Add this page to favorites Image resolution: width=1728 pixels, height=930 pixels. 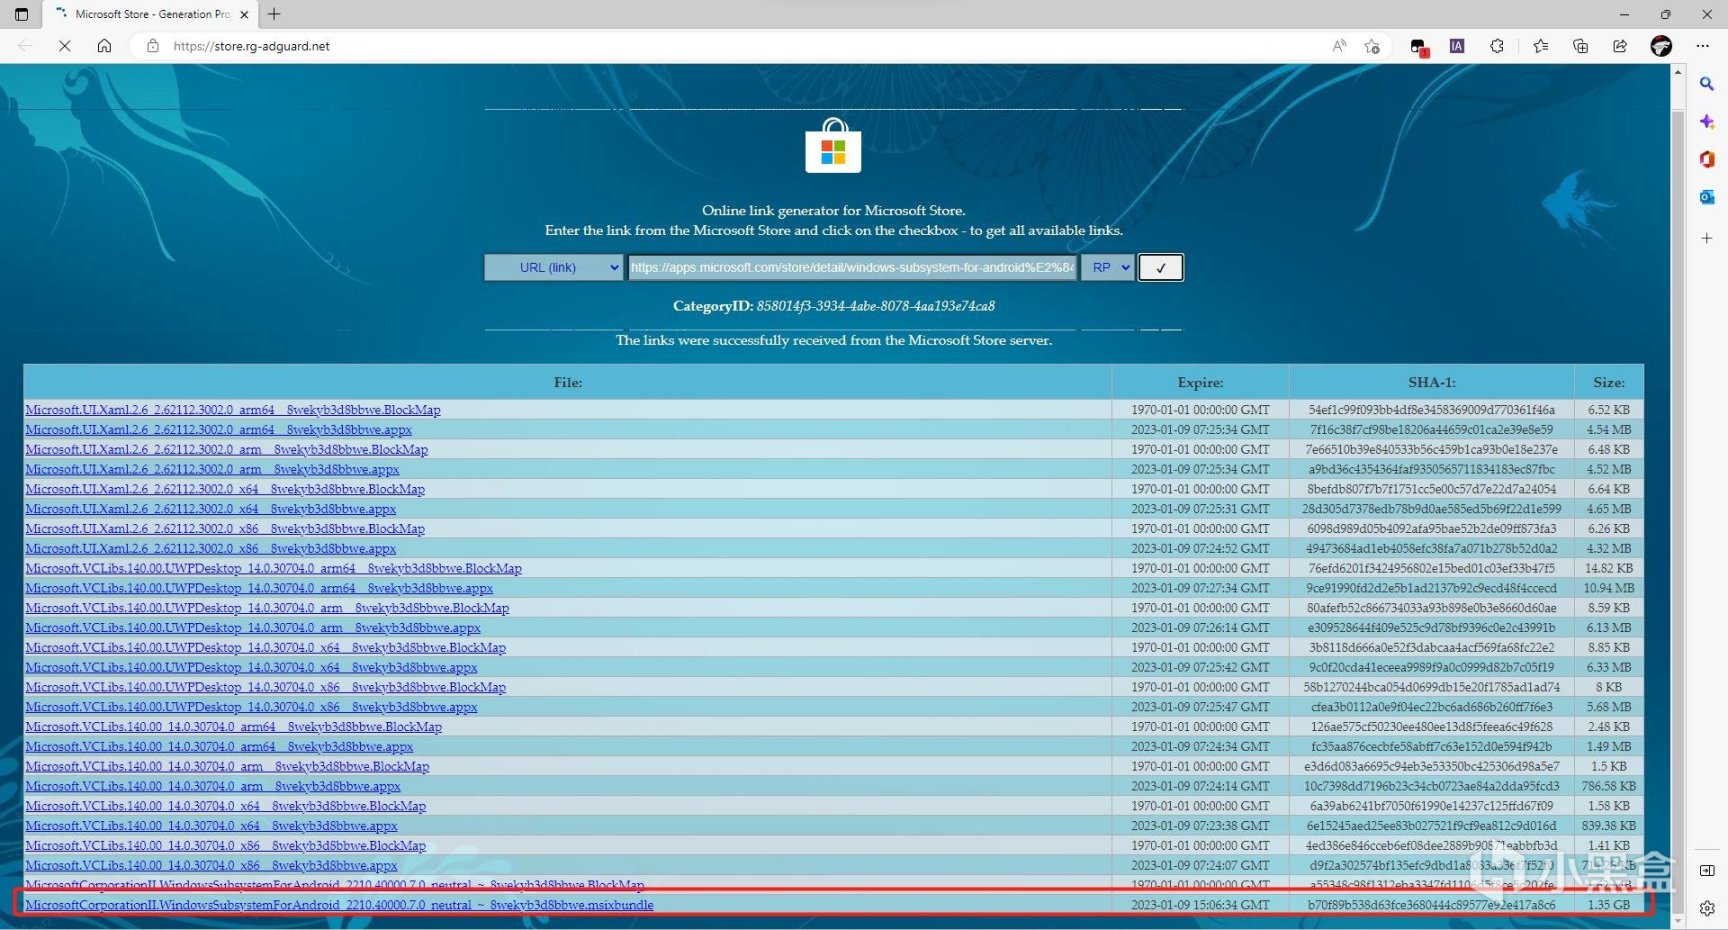[x=1372, y=46]
